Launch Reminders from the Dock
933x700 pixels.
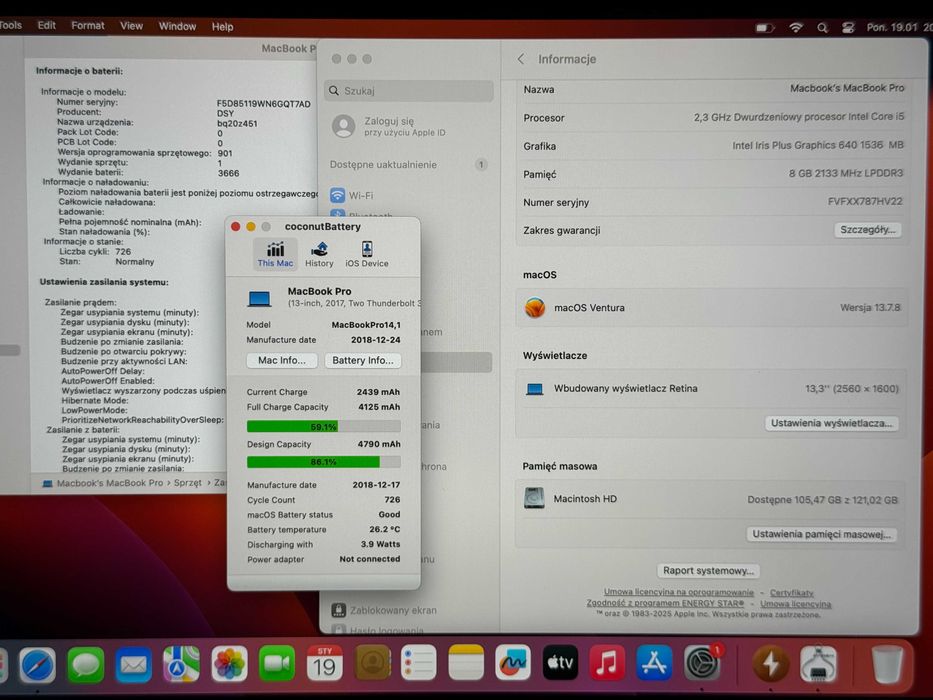tap(418, 662)
